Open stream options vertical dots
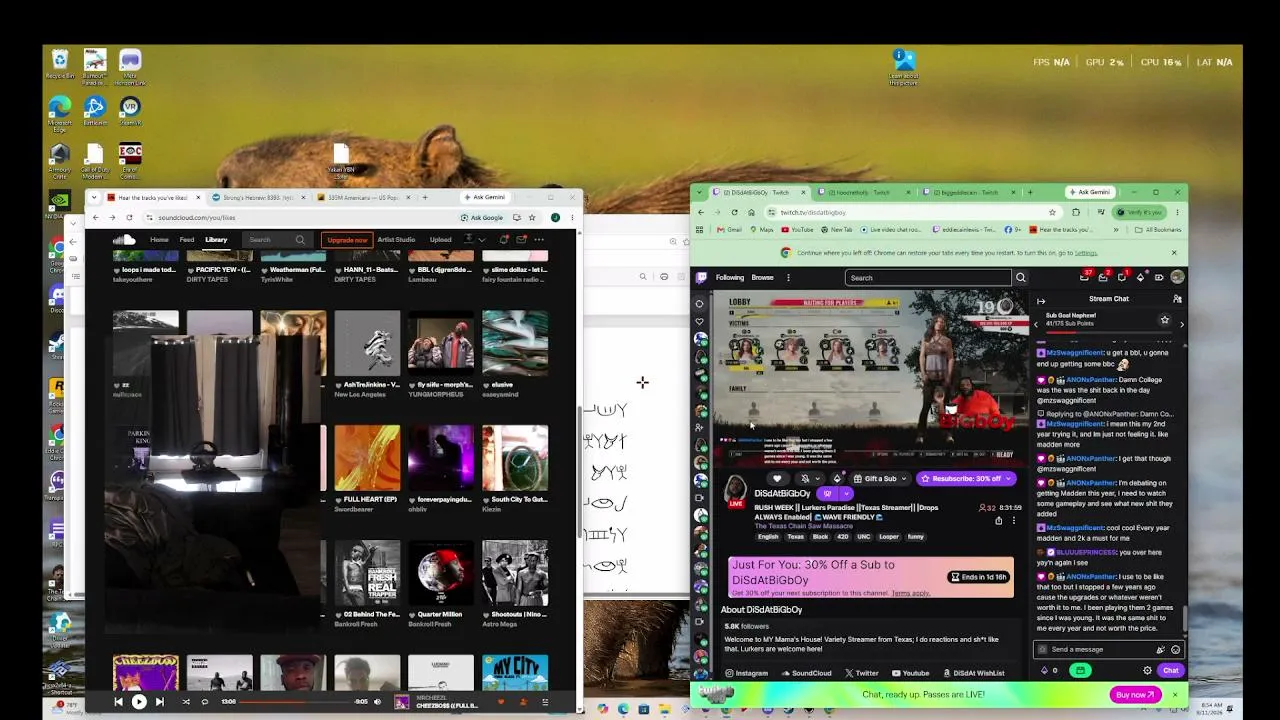The image size is (1280, 720). (1013, 521)
